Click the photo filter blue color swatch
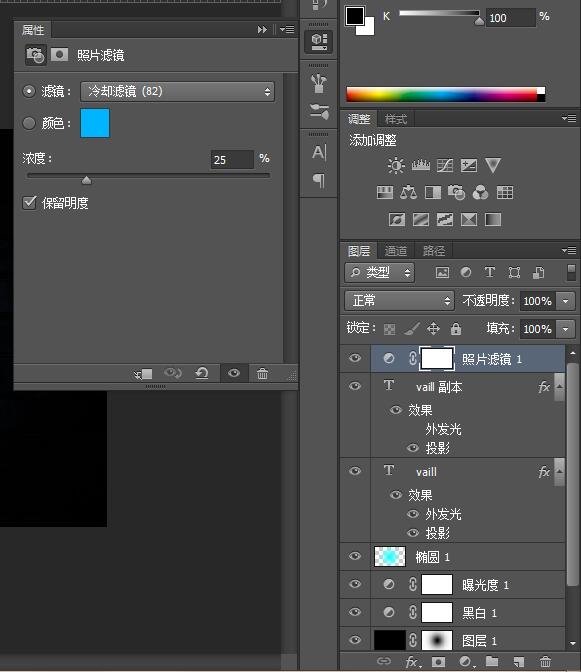 95,123
